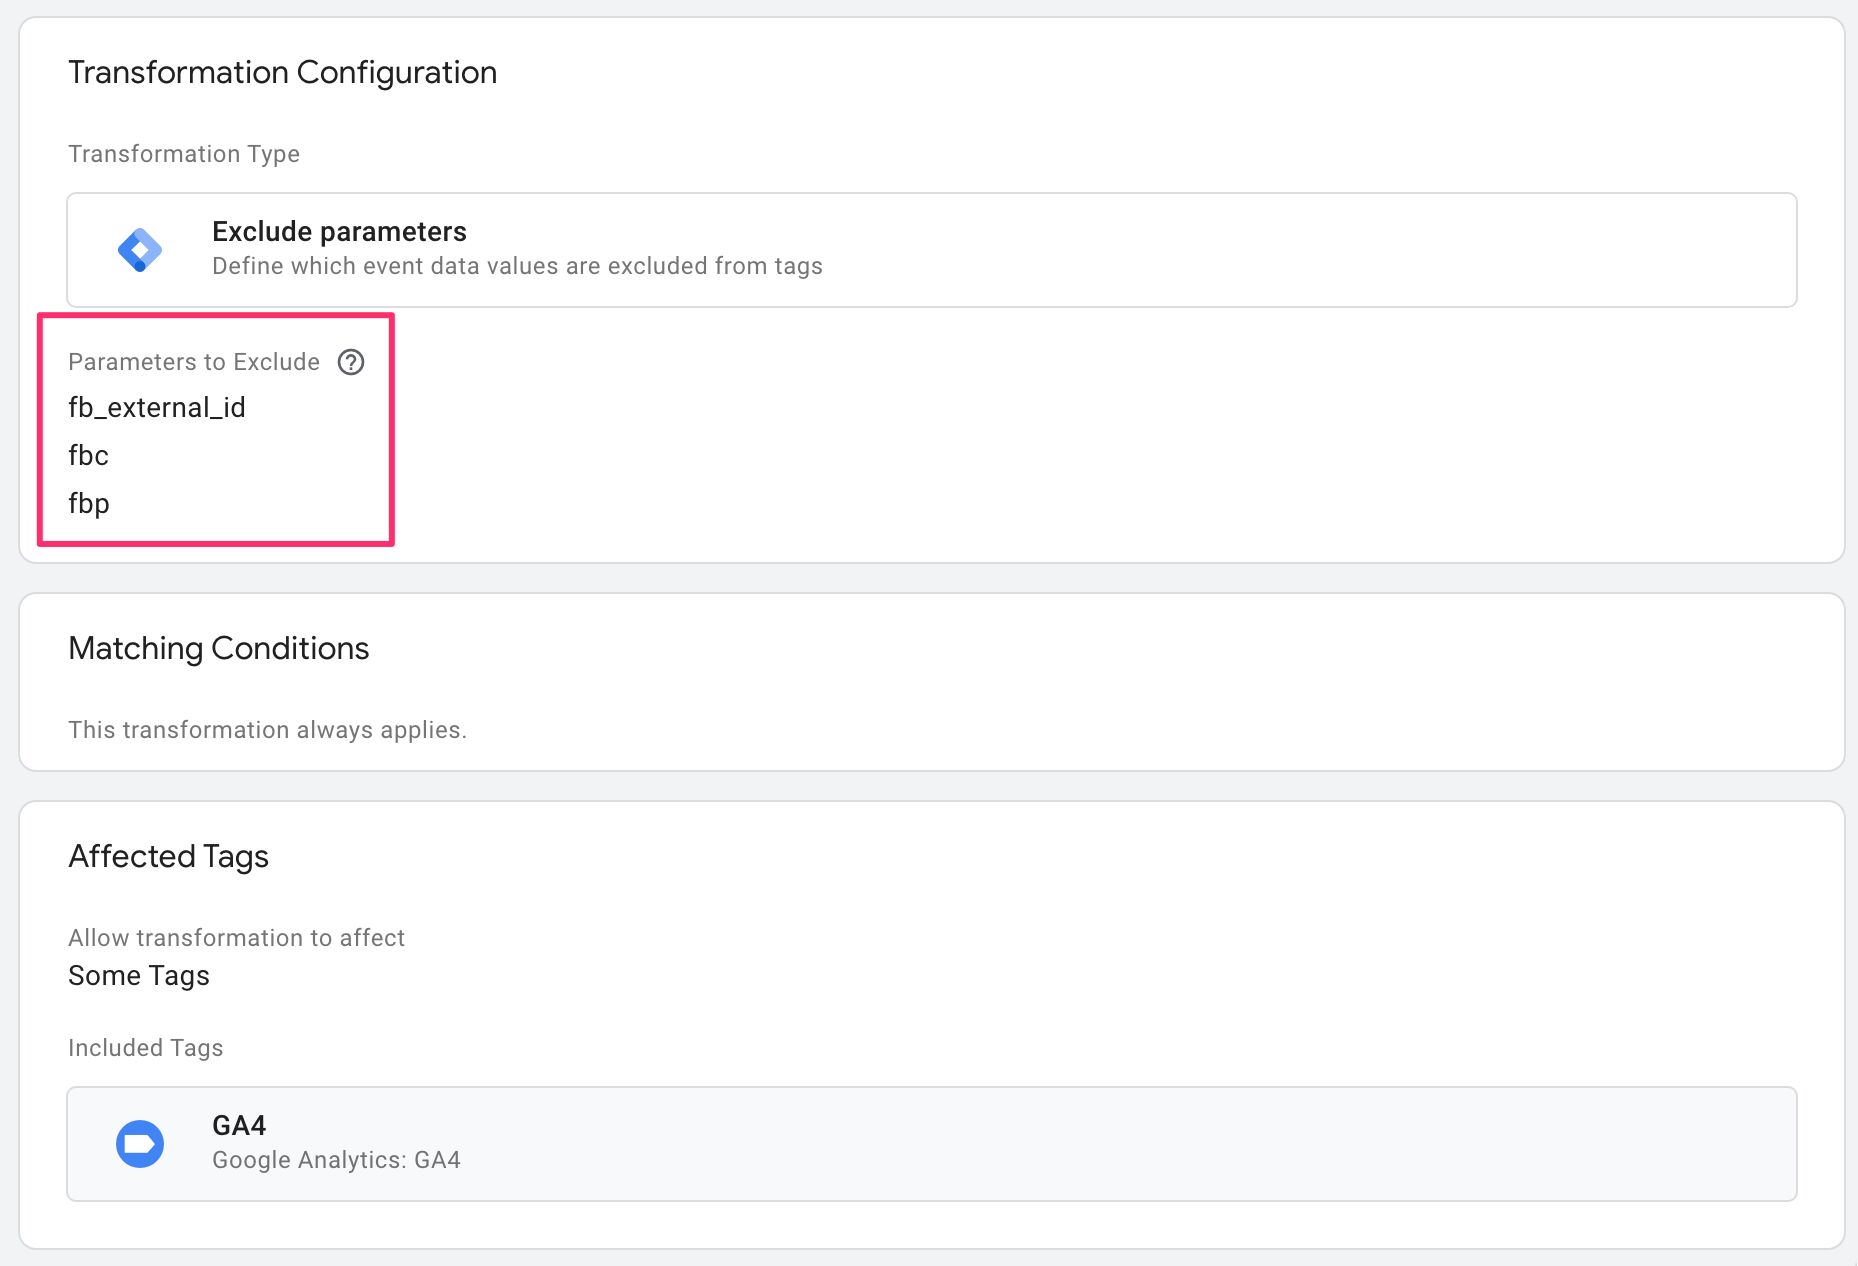
Task: Click the Transformation Configuration heading
Action: [x=282, y=73]
